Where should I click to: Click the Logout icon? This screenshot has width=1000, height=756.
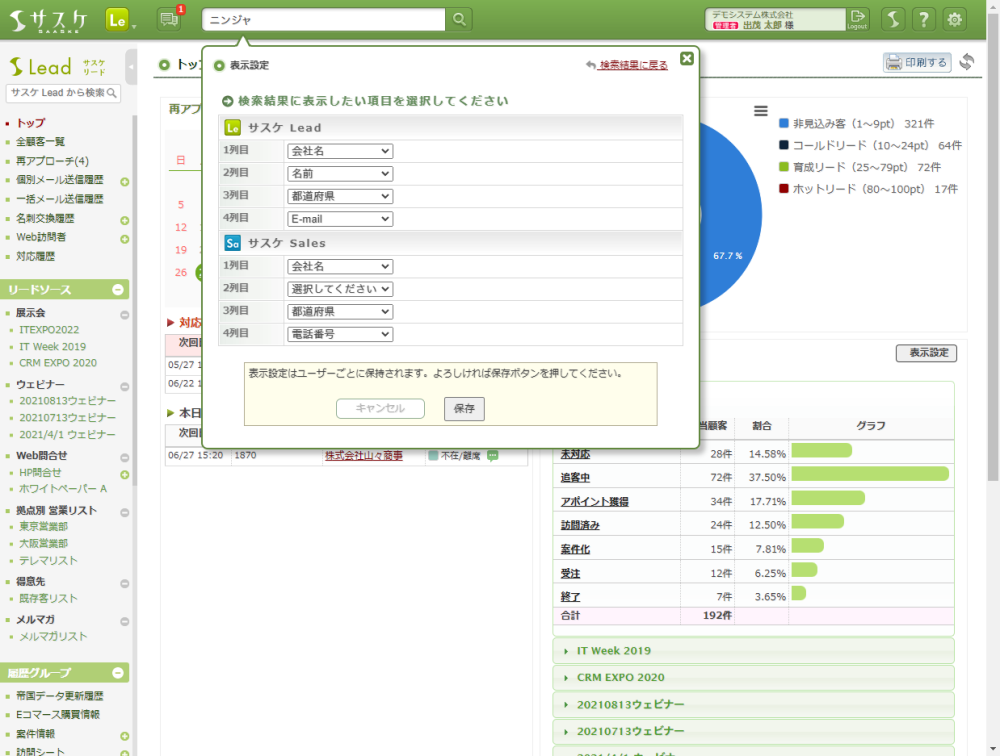pyautogui.click(x=857, y=19)
